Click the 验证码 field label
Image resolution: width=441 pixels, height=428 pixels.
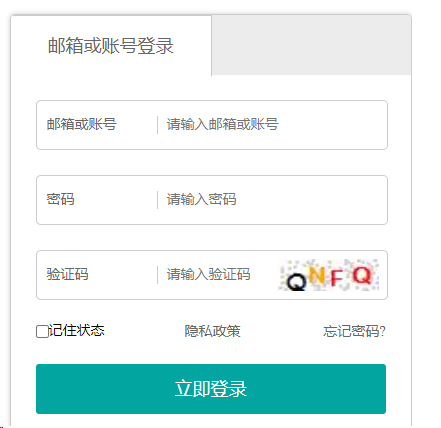pos(68,274)
